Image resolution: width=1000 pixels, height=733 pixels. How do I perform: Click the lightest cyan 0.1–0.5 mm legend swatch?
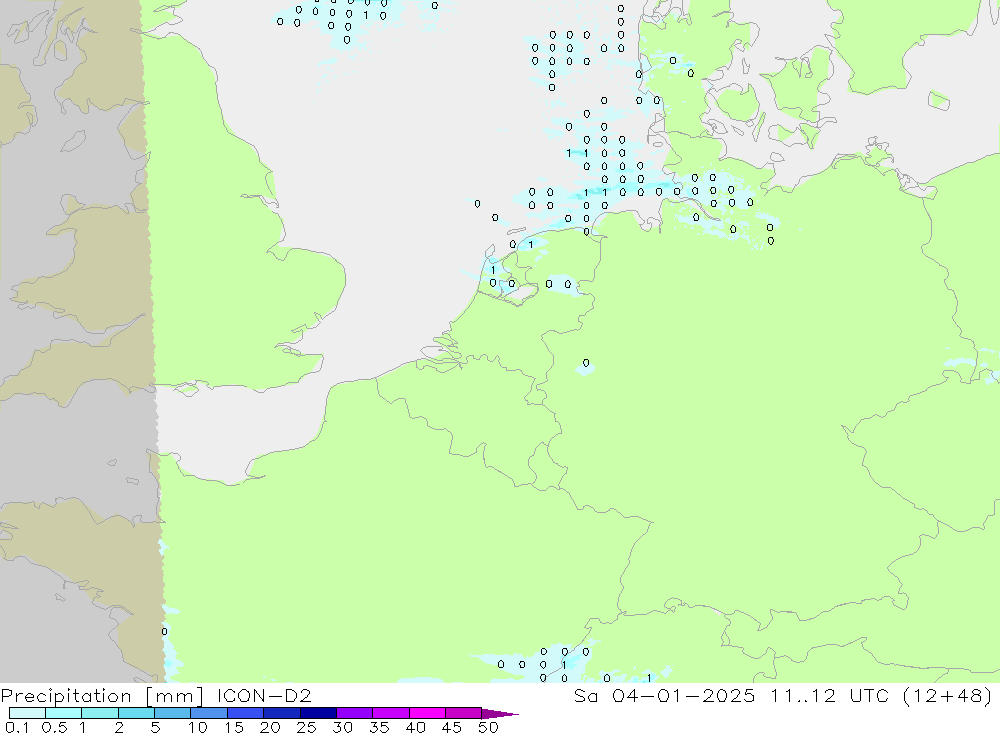(27, 713)
